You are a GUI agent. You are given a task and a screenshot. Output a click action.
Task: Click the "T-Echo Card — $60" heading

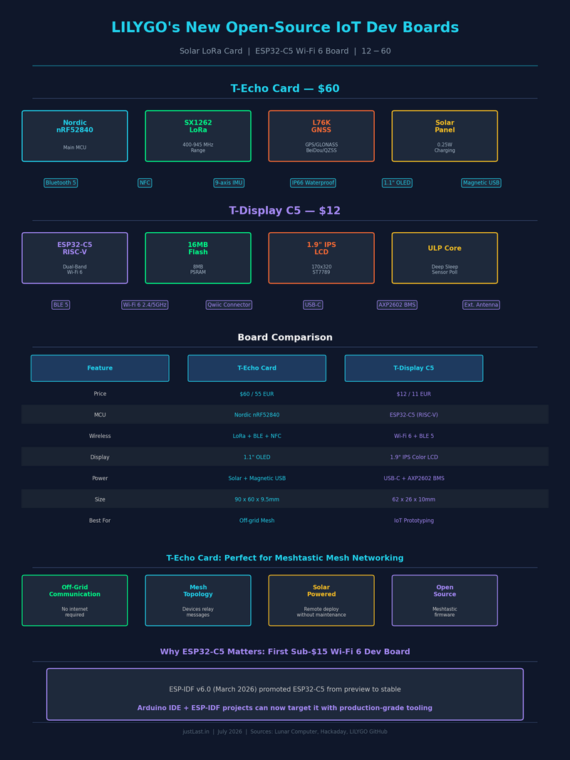285,89
